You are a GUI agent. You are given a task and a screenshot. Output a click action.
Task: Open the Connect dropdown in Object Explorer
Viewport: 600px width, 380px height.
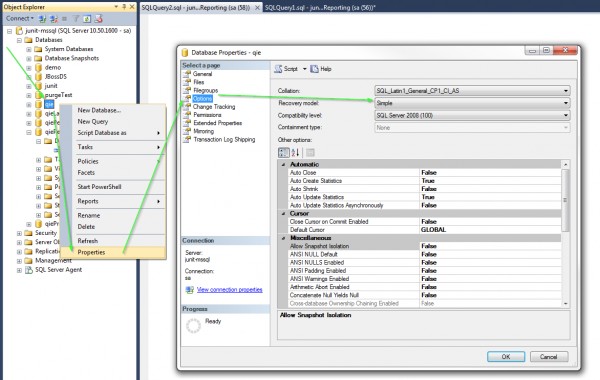pos(20,18)
